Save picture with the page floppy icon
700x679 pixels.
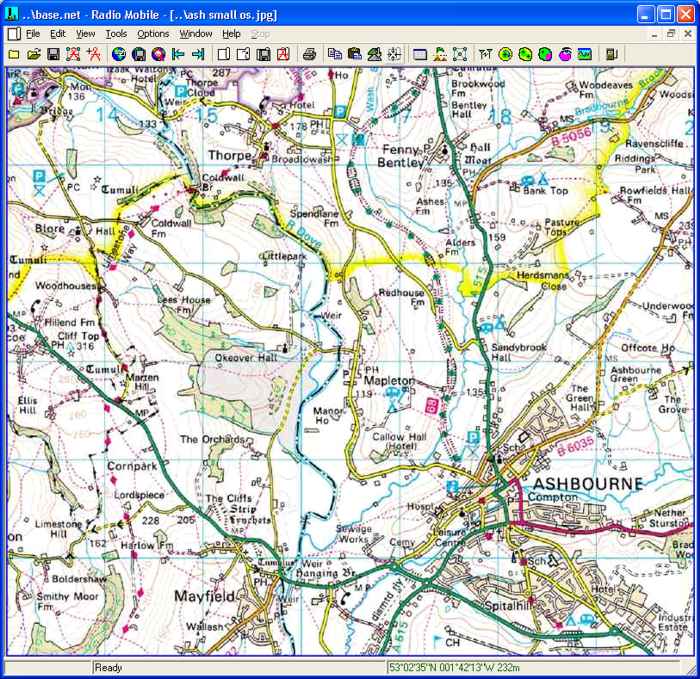click(263, 54)
